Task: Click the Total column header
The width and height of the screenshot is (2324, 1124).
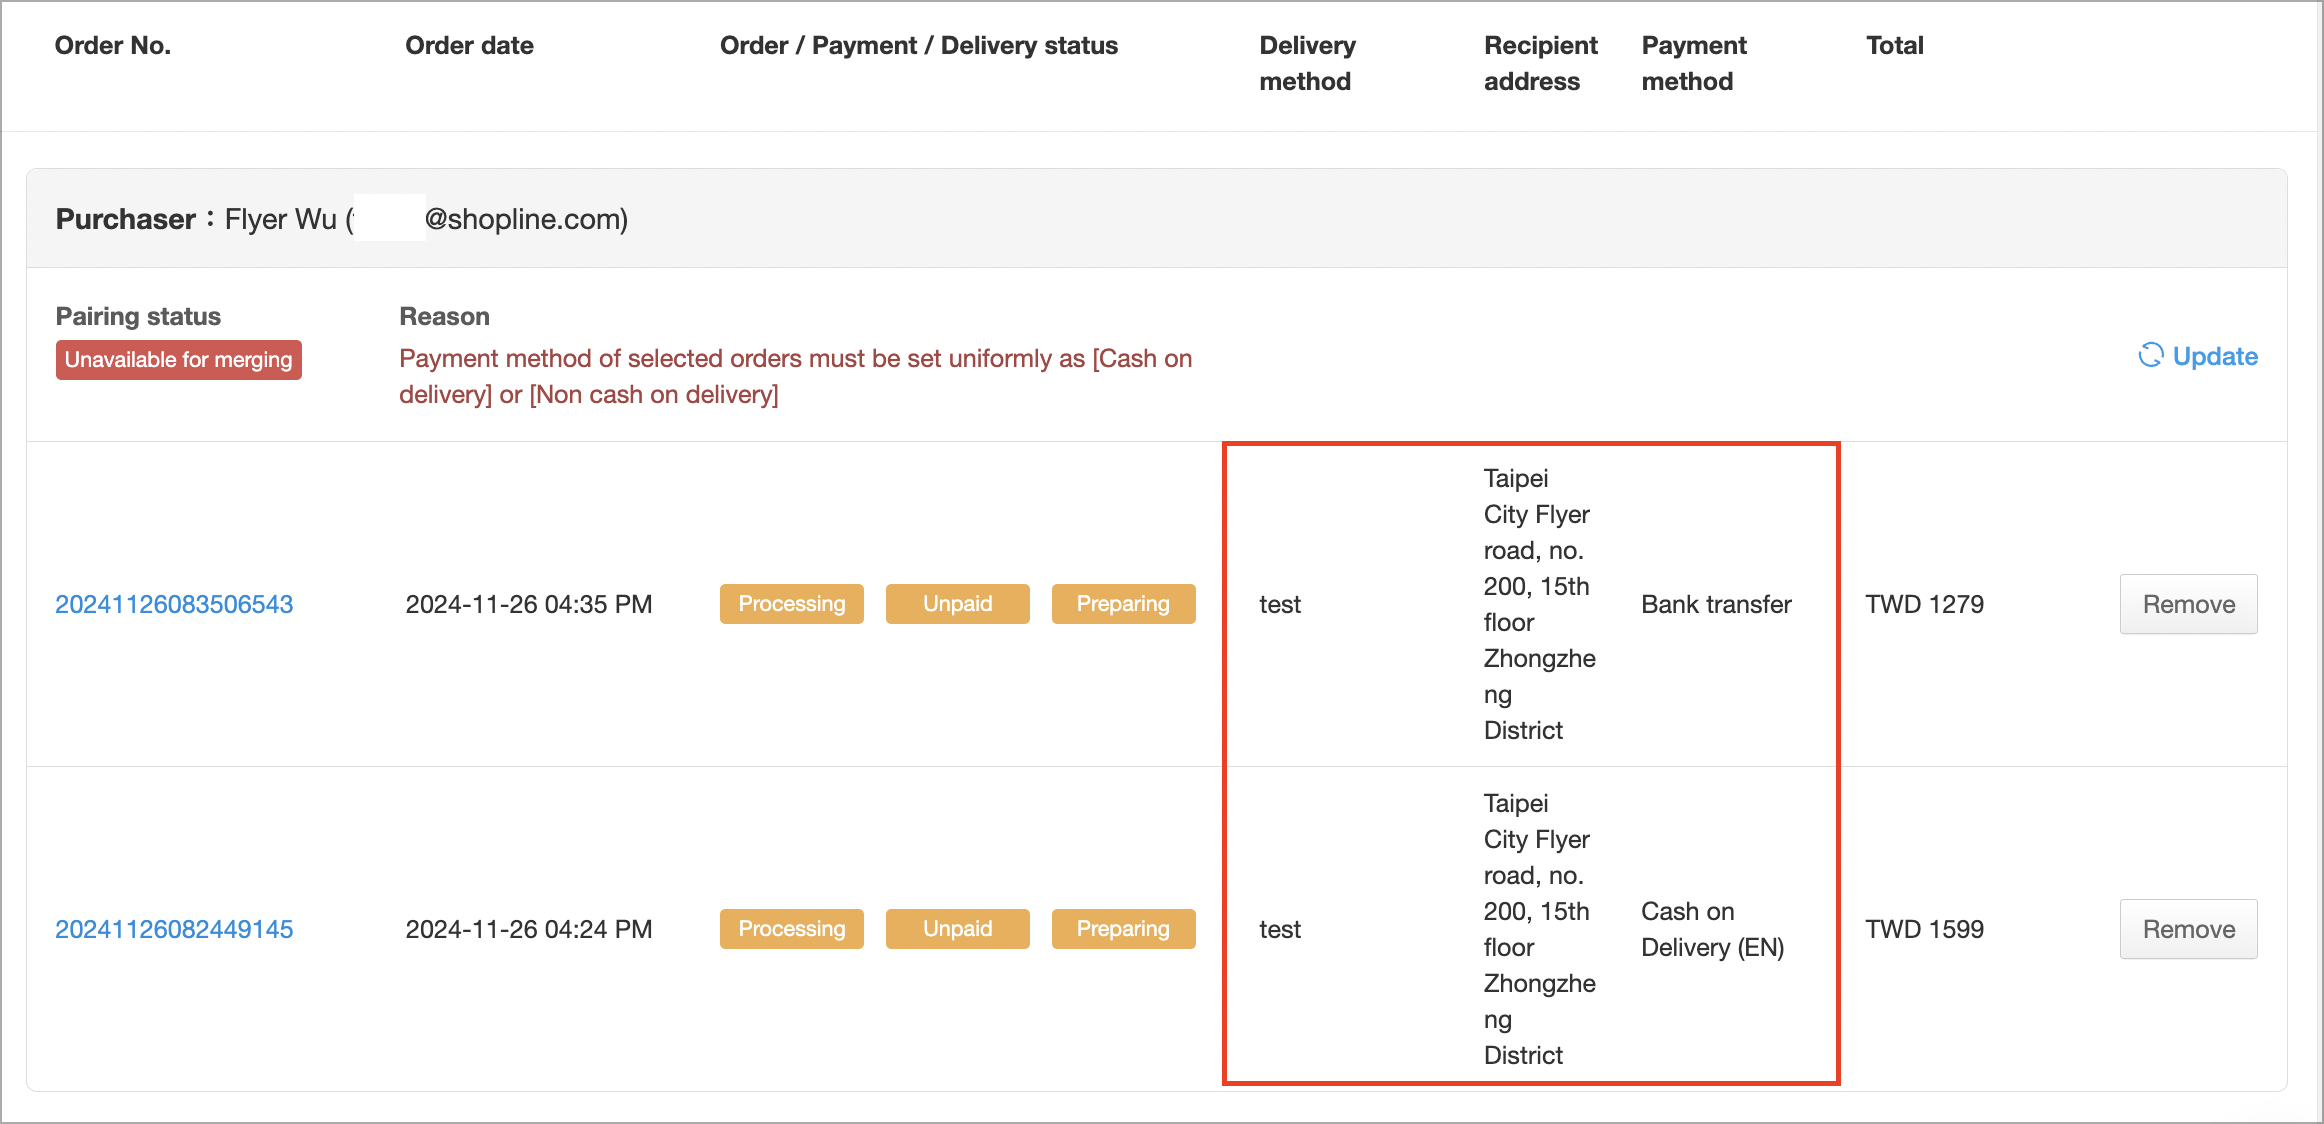Action: point(1894,46)
